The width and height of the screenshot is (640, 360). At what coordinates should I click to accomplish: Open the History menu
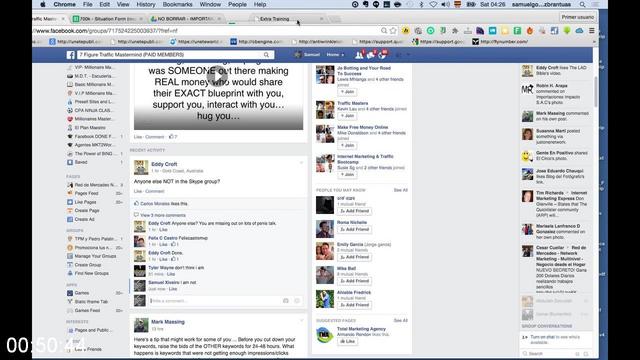[146, 4]
